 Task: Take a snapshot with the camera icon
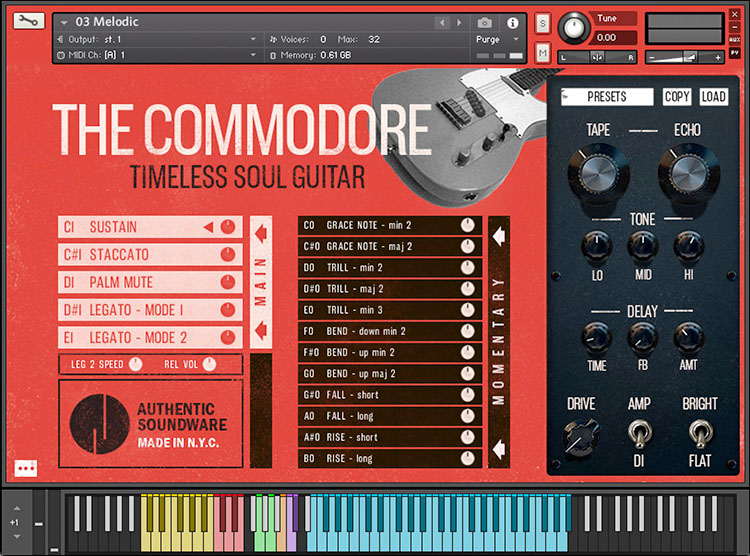pos(484,22)
